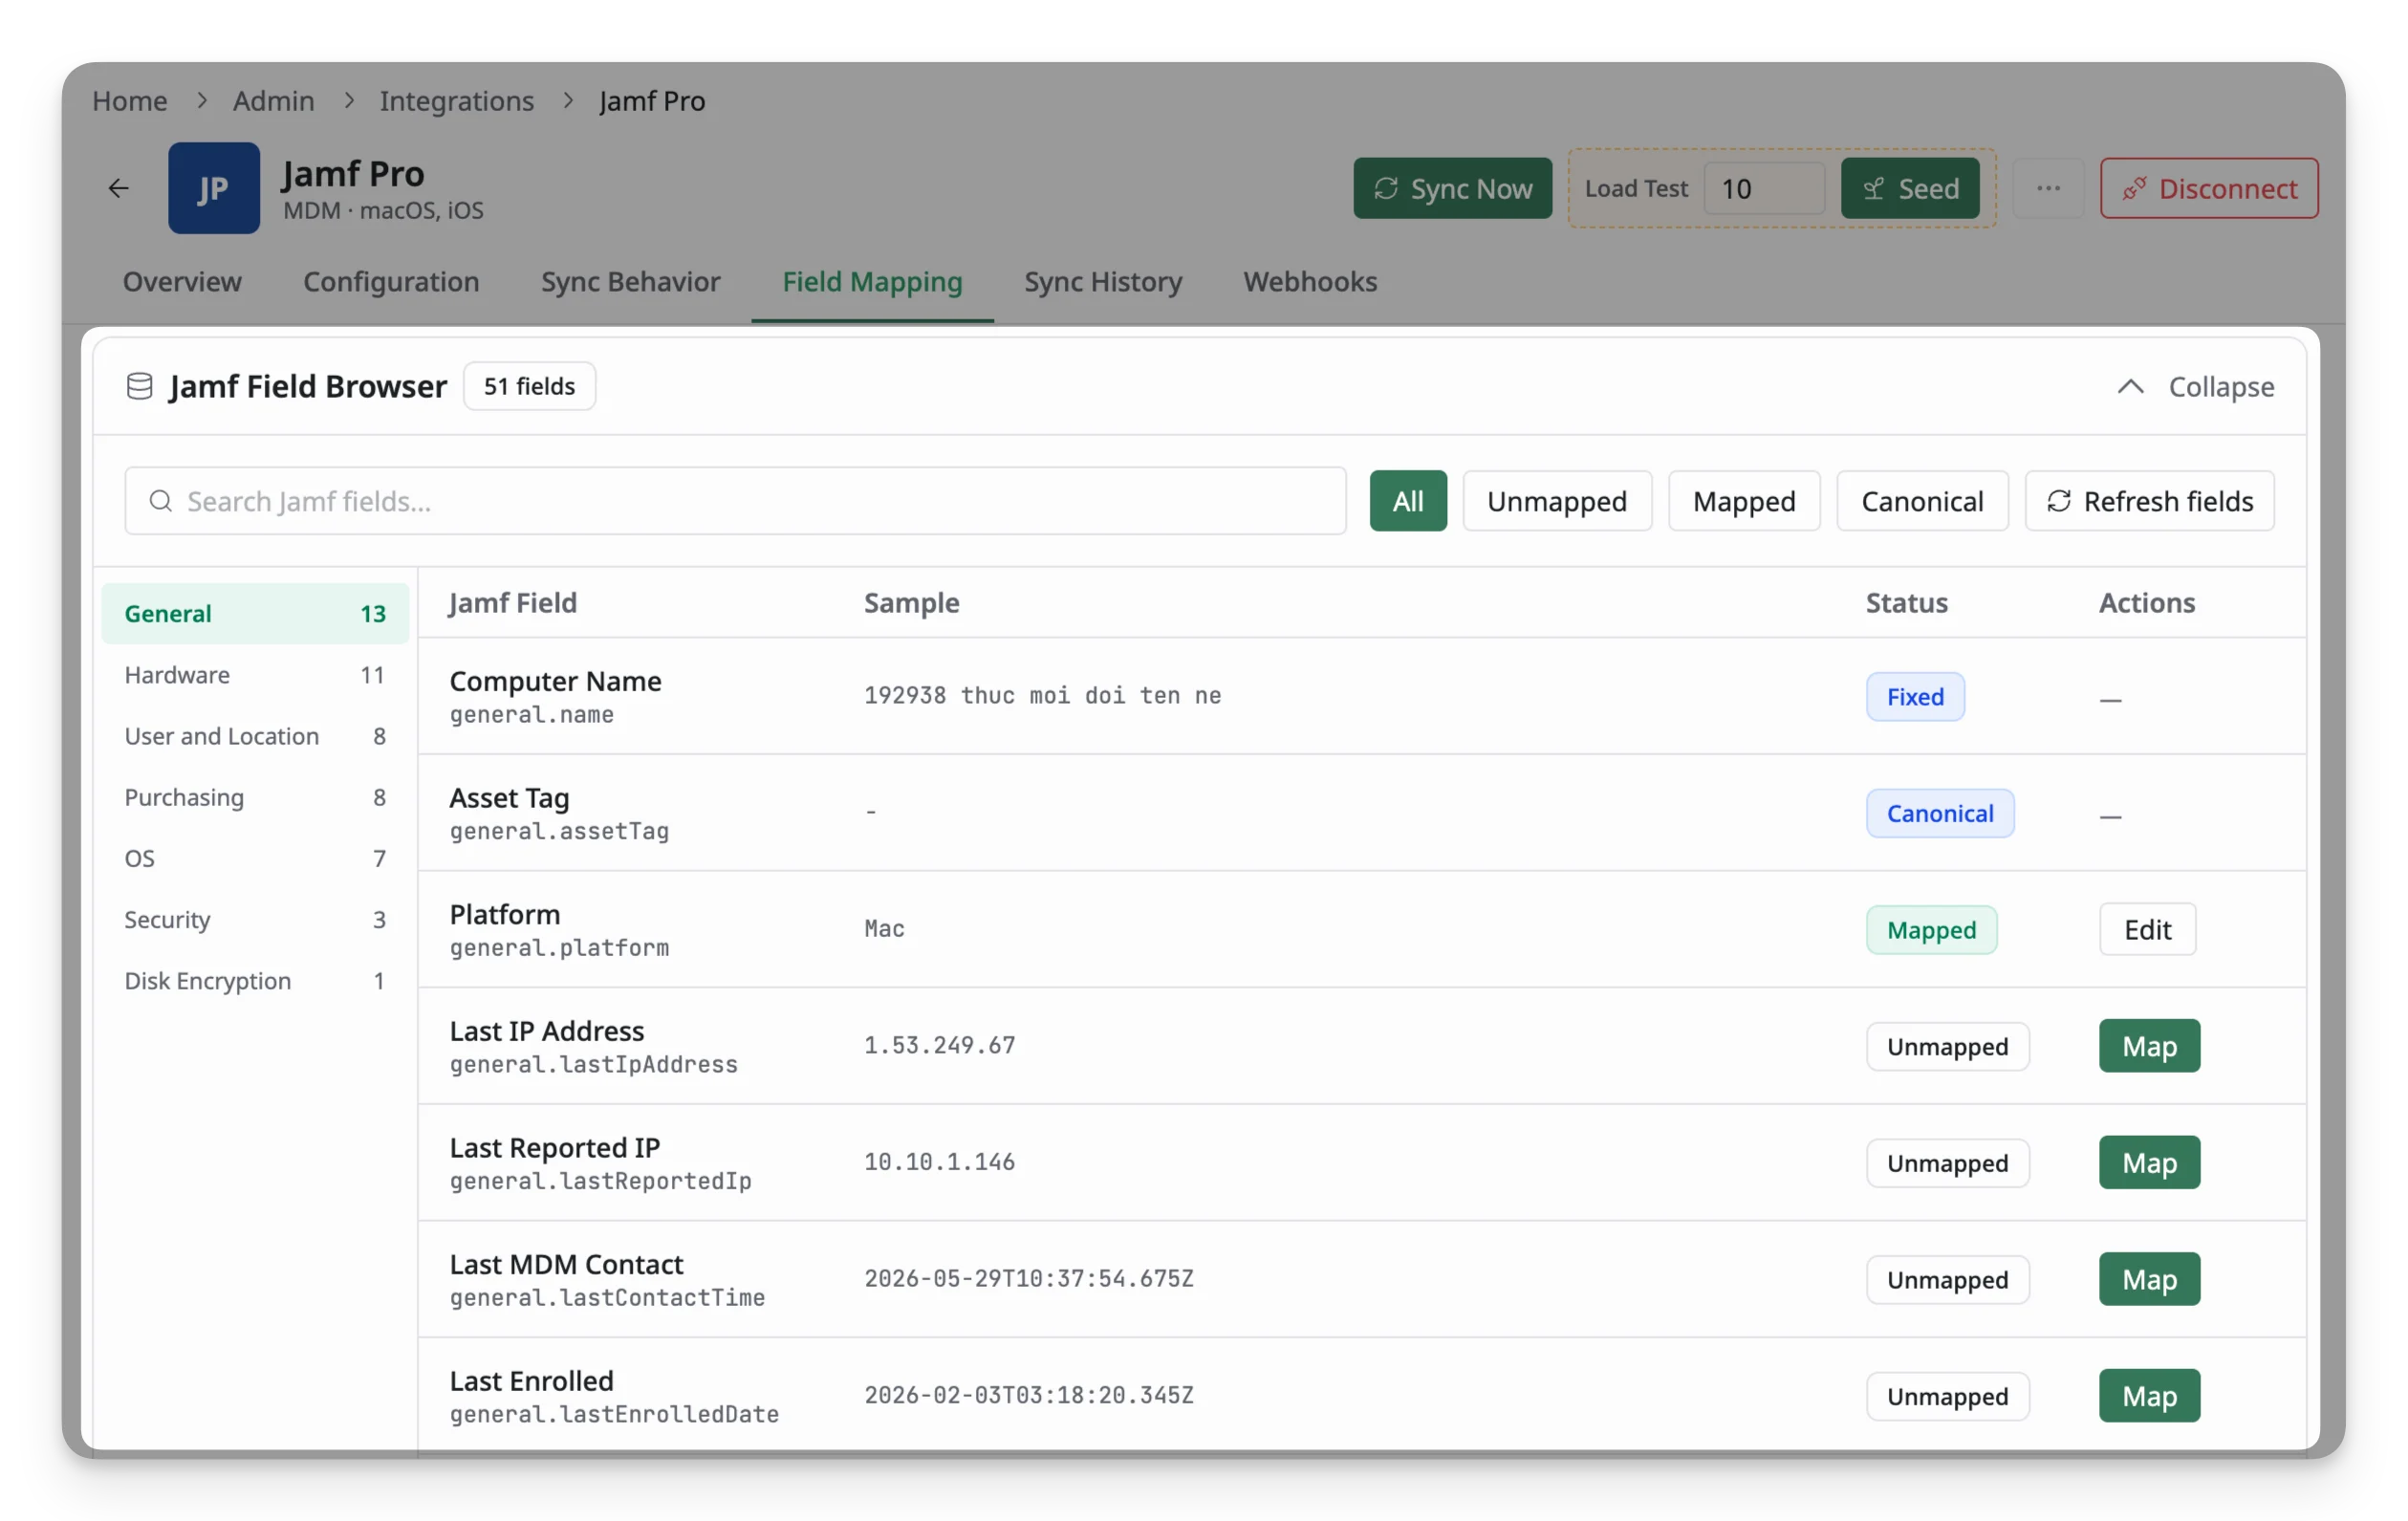
Task: Map the Last MDM Contact field
Action: coord(2149,1280)
